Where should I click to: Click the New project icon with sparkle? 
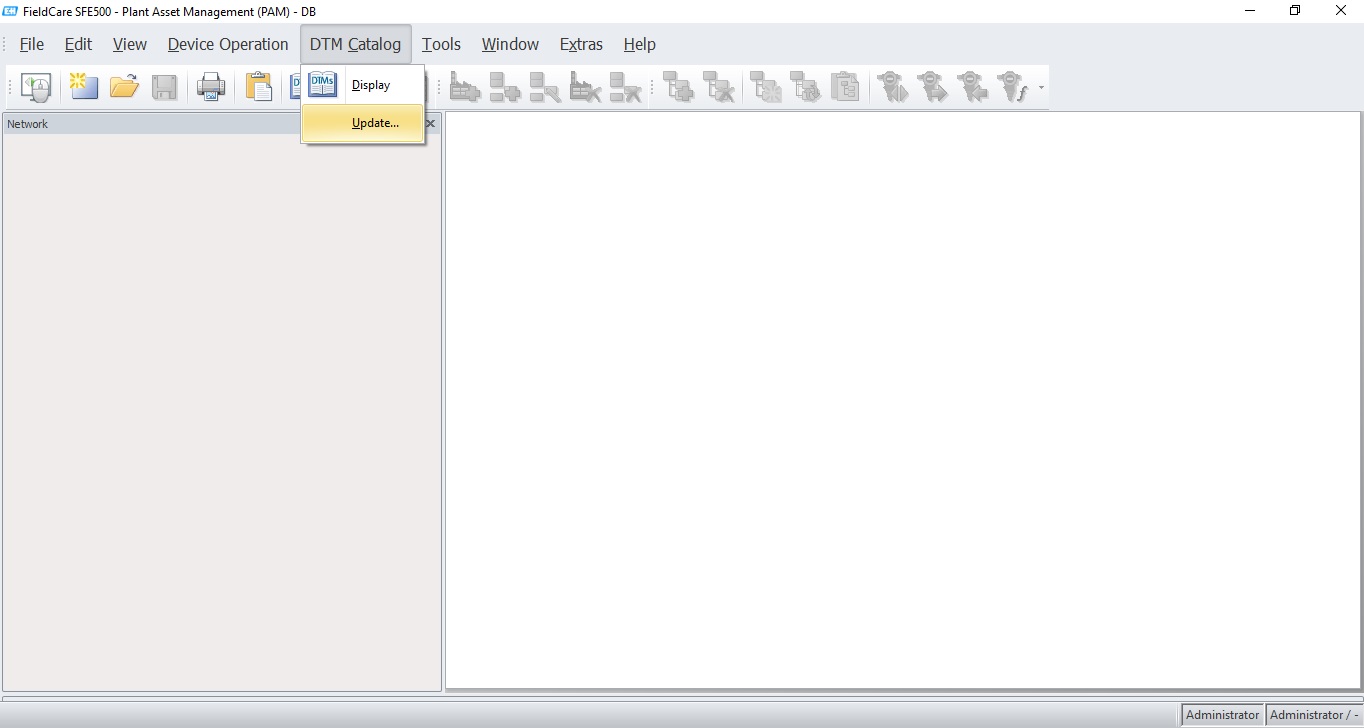(84, 87)
